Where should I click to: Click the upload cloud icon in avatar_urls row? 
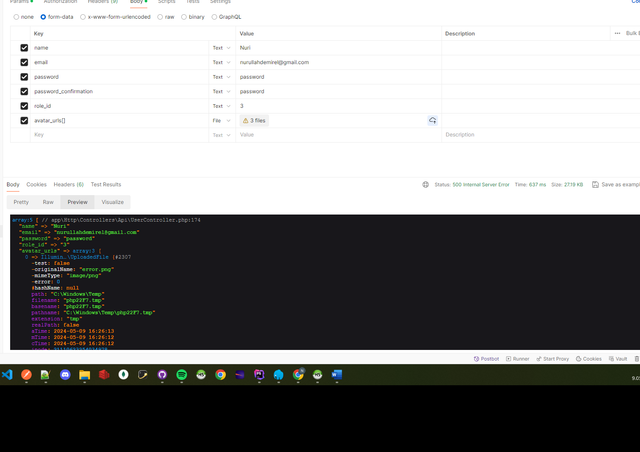[432, 120]
